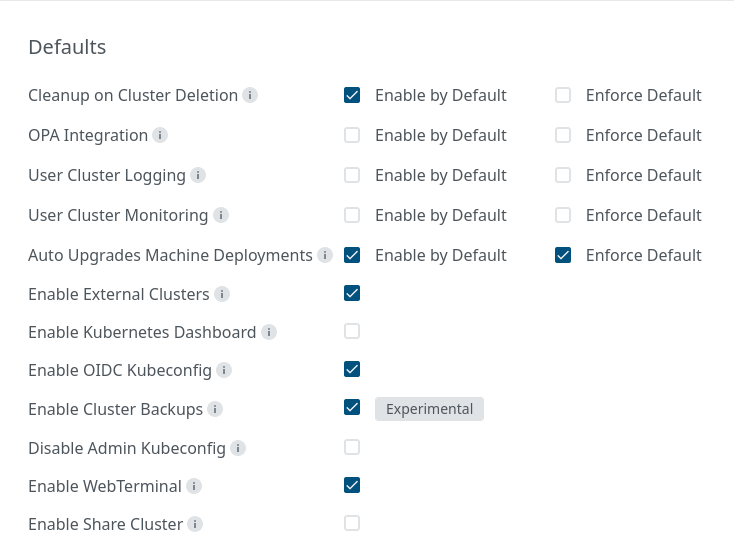The image size is (734, 549).
Task: Check Enforce Default for User Cluster Logging
Action: (563, 175)
